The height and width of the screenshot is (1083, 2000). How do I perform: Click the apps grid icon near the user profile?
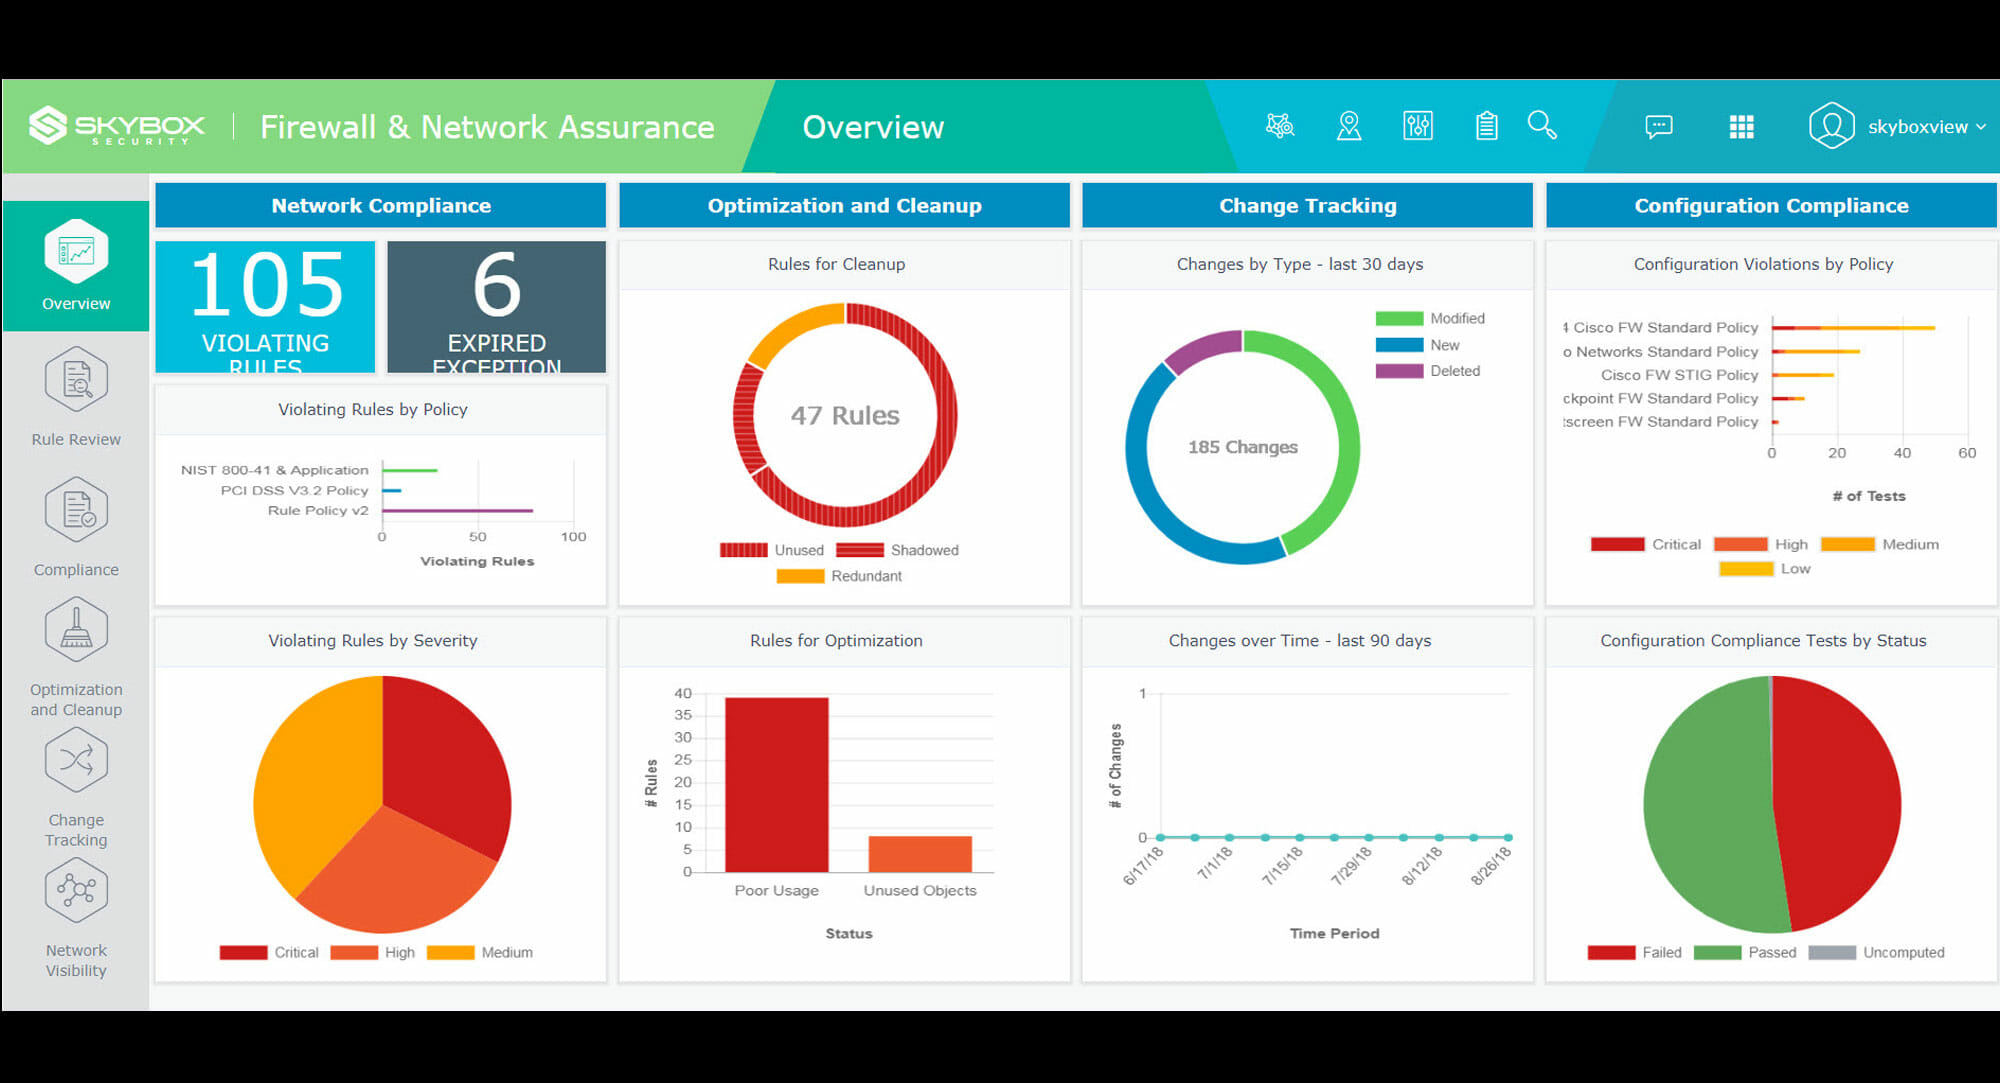(x=1741, y=126)
